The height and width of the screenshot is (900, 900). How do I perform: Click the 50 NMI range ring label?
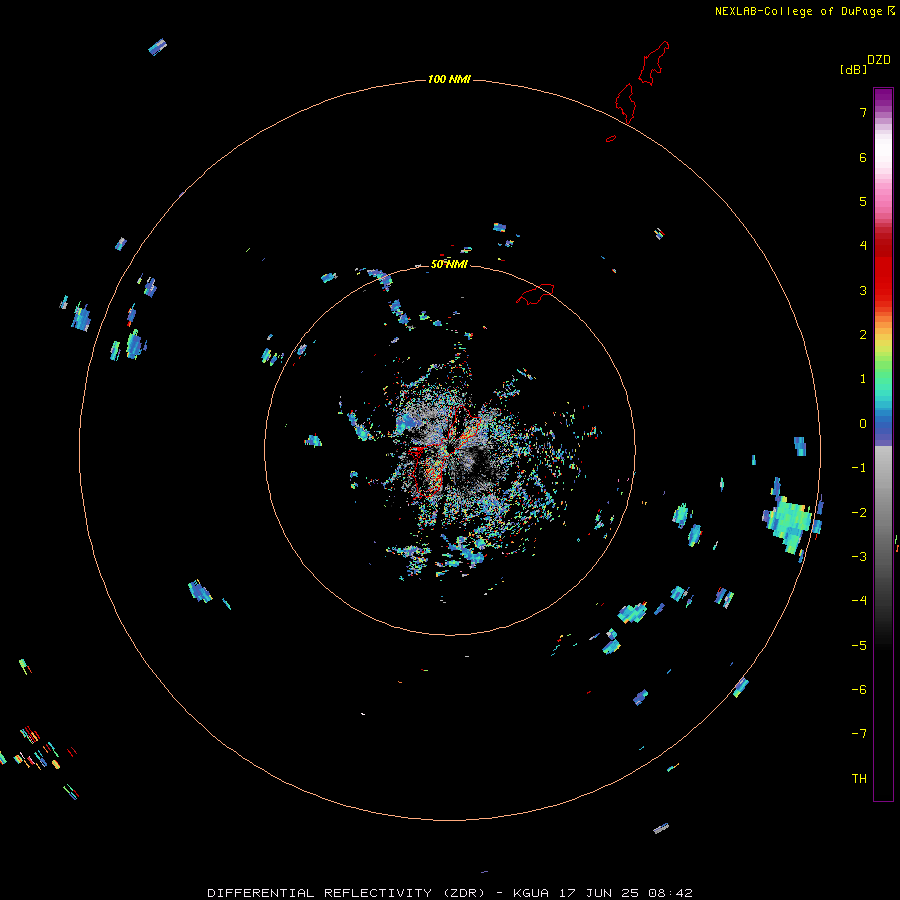[x=449, y=264]
